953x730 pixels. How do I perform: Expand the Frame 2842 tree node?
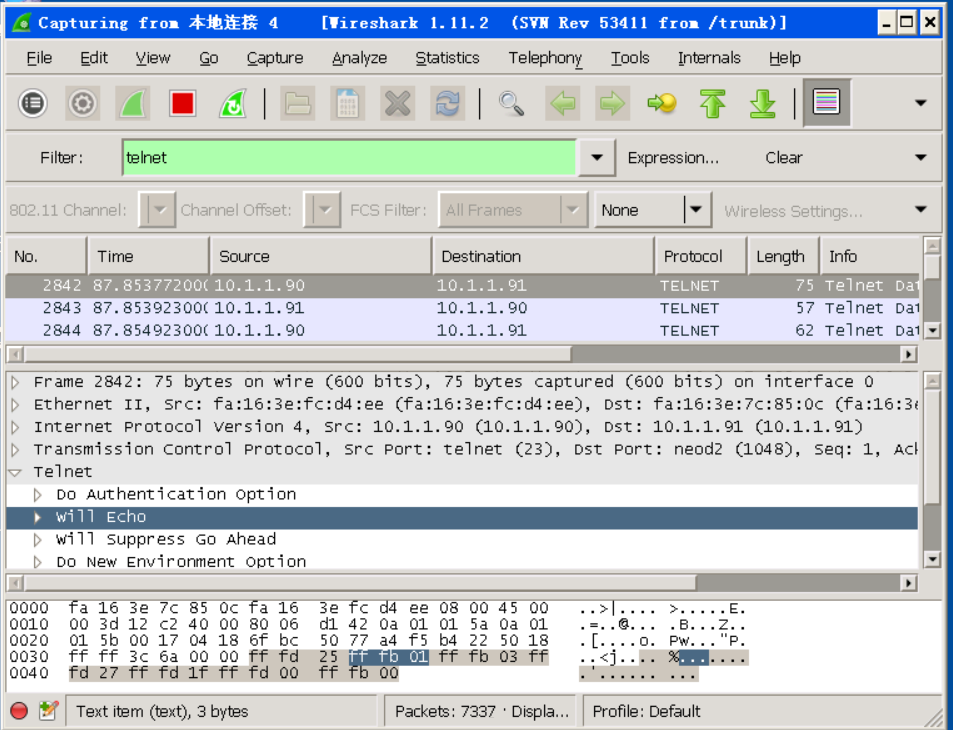(16, 382)
